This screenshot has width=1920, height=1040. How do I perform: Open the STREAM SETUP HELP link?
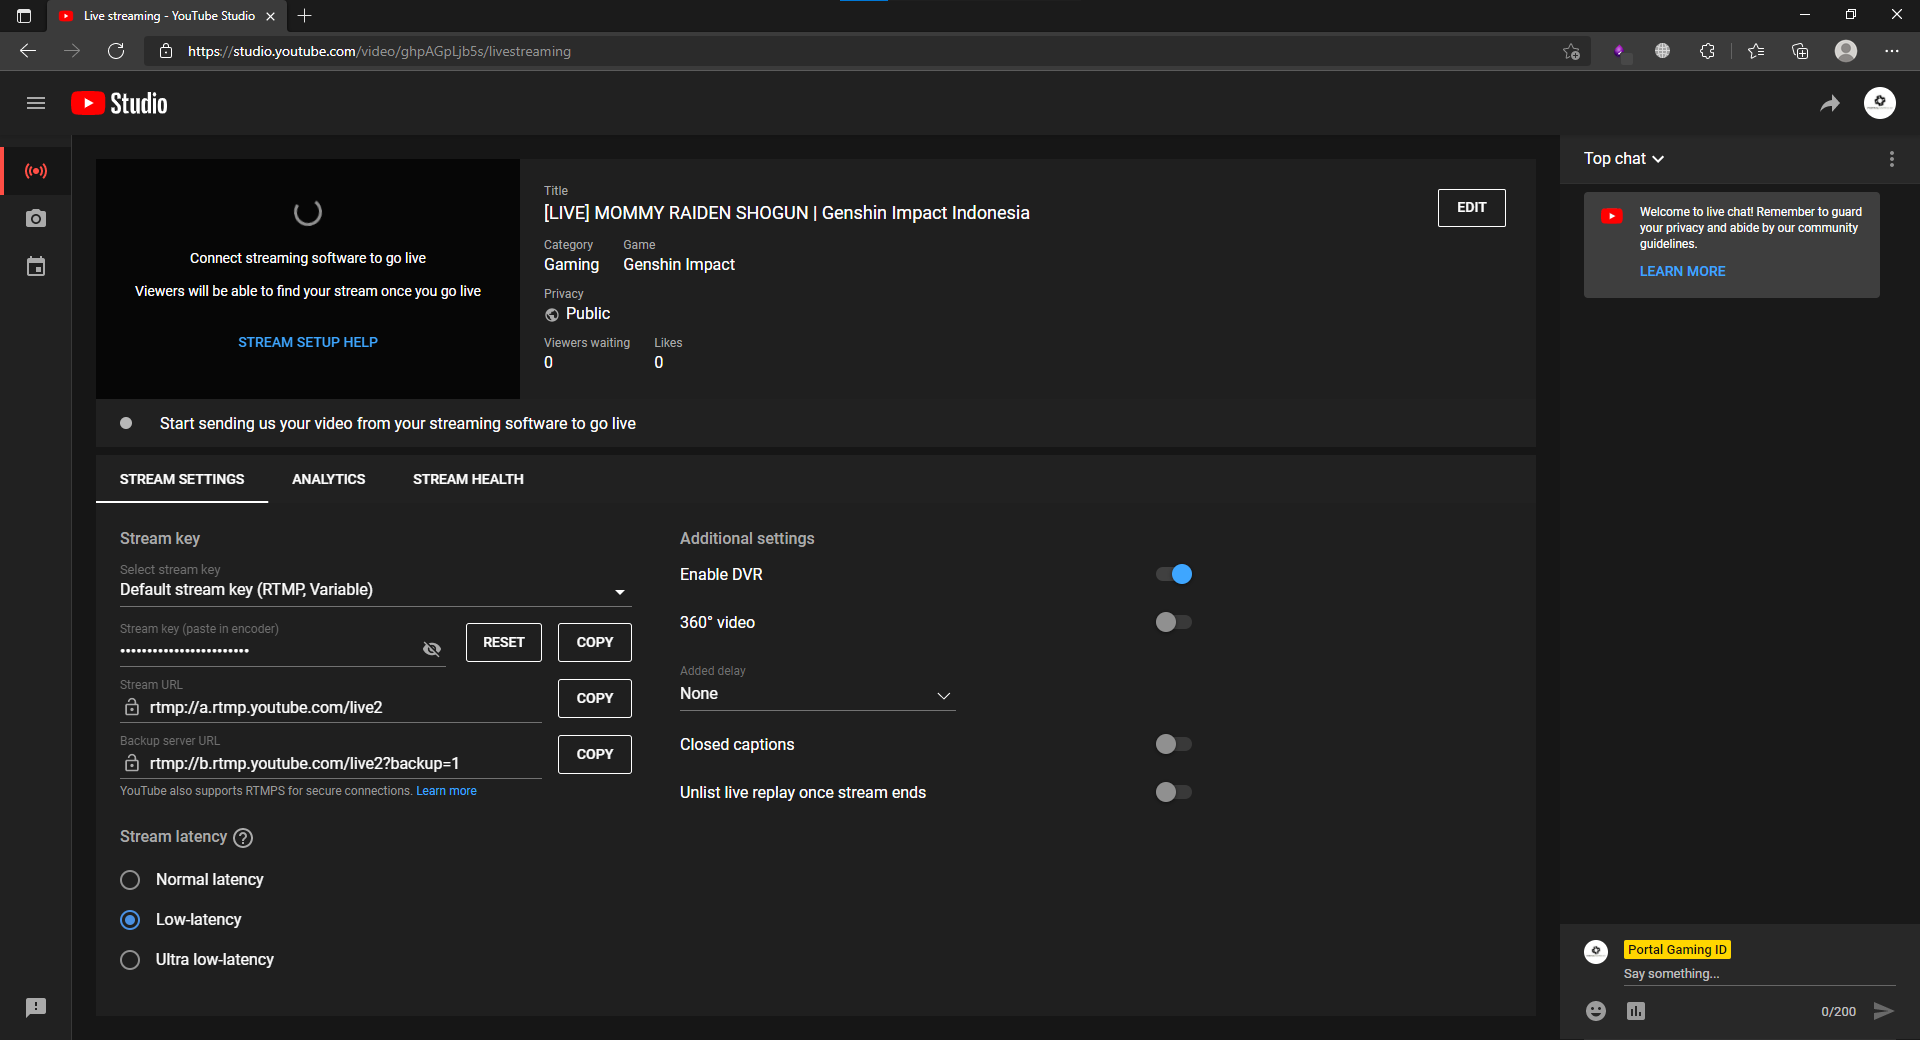pyautogui.click(x=308, y=342)
